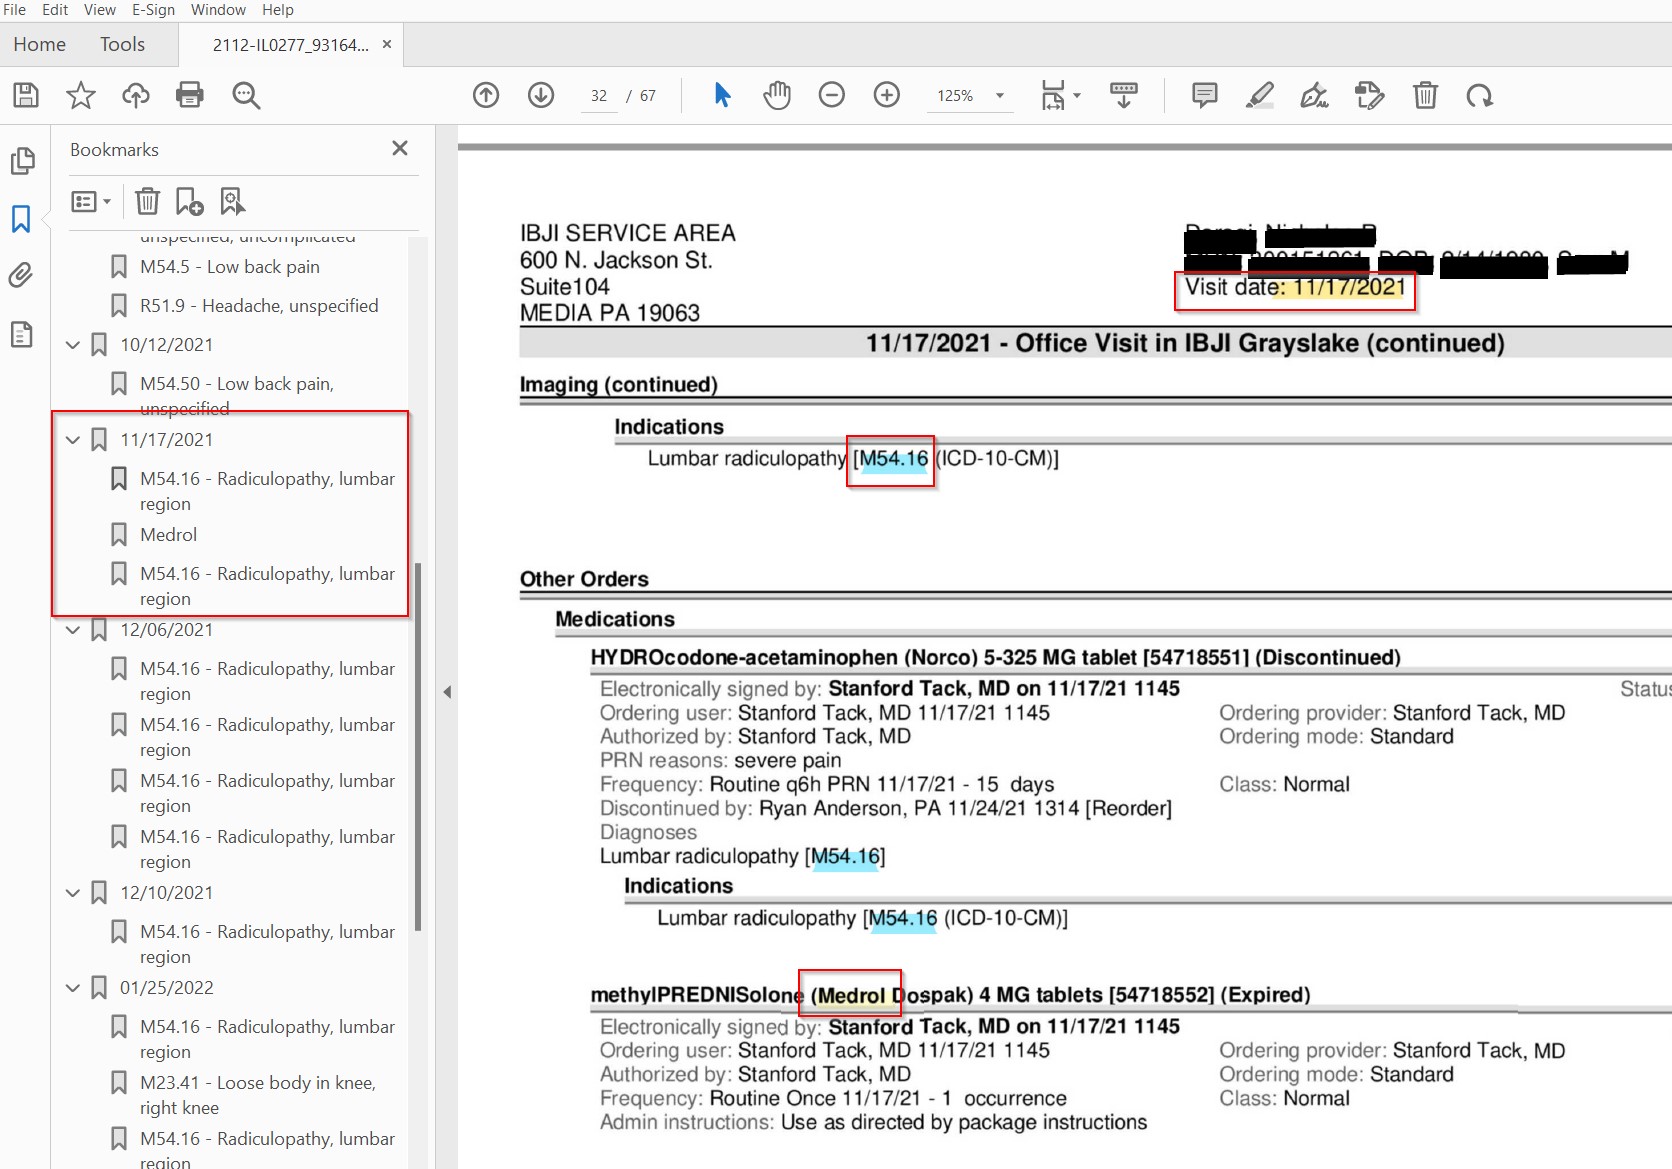The image size is (1672, 1169).
Task: Close the Bookmarks panel
Action: 400,149
